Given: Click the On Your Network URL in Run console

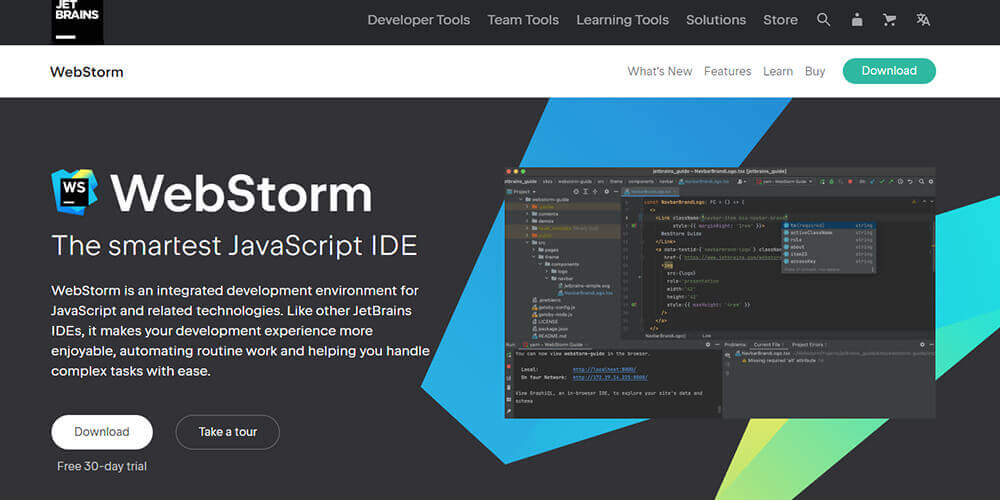Looking at the screenshot, I should pyautogui.click(x=610, y=377).
